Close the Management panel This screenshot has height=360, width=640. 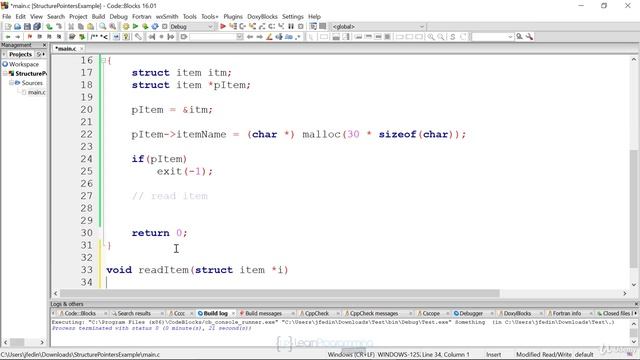44,45
